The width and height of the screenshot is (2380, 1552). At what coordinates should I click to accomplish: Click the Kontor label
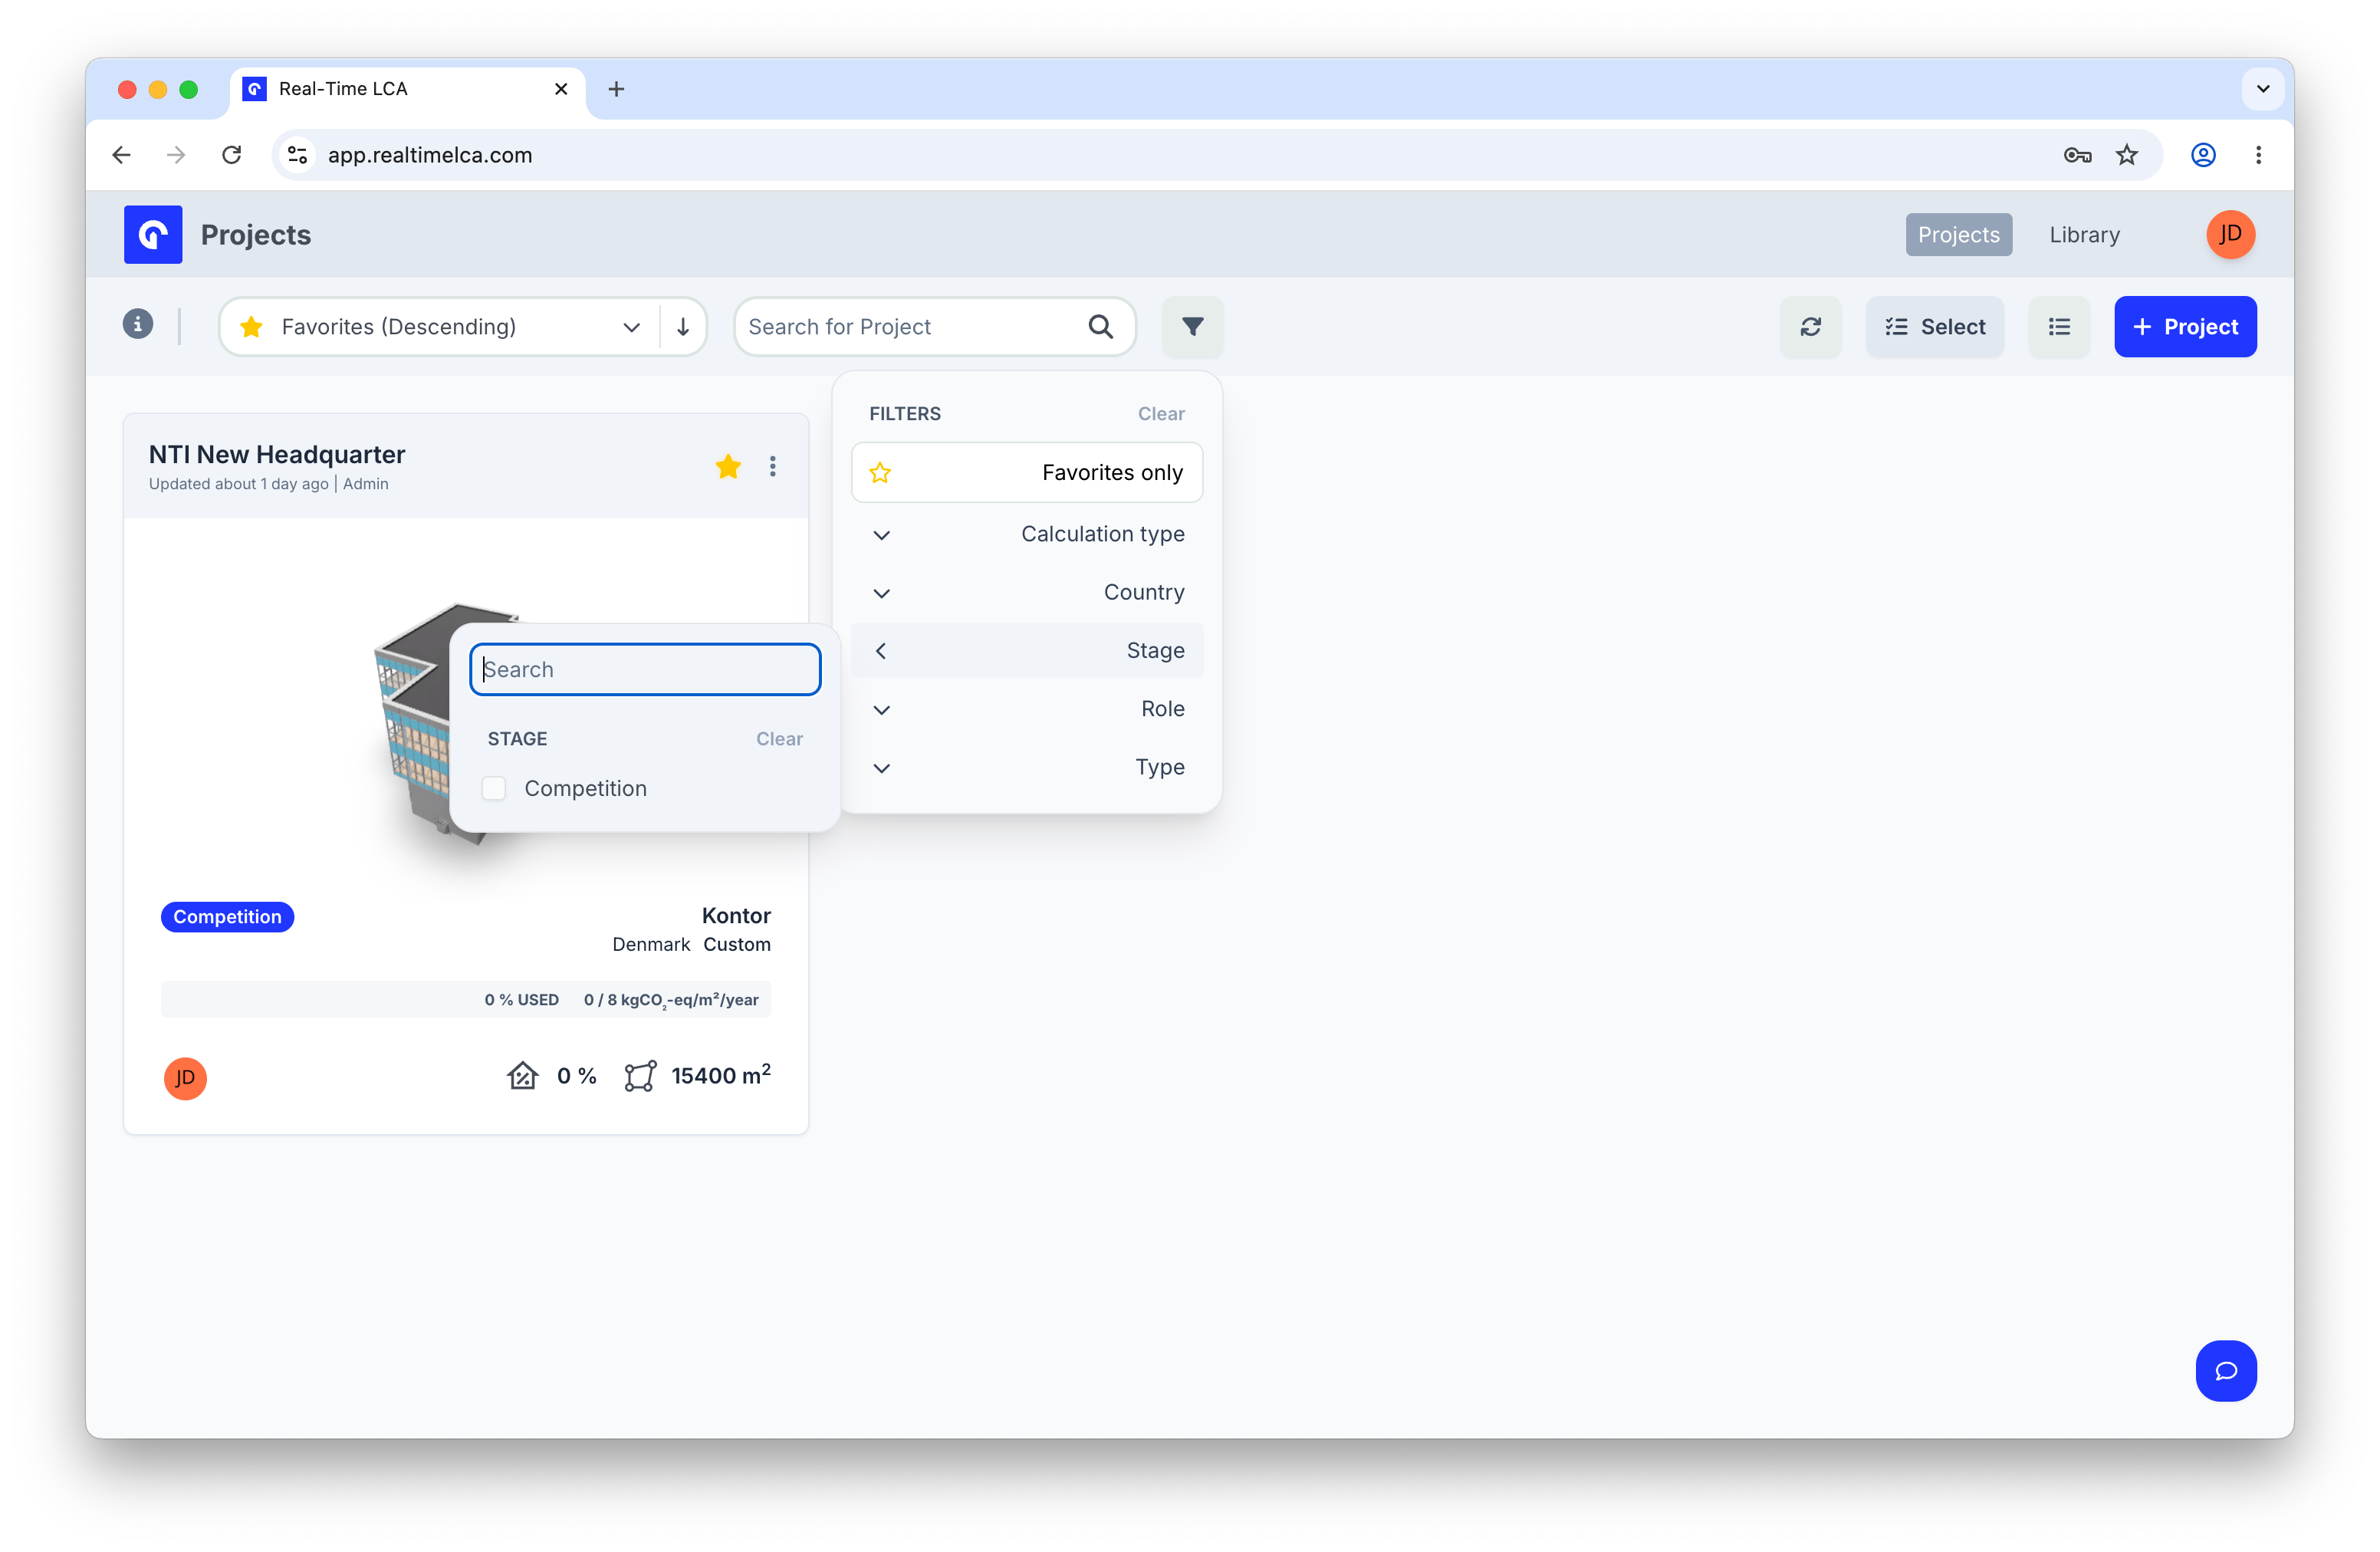click(735, 915)
